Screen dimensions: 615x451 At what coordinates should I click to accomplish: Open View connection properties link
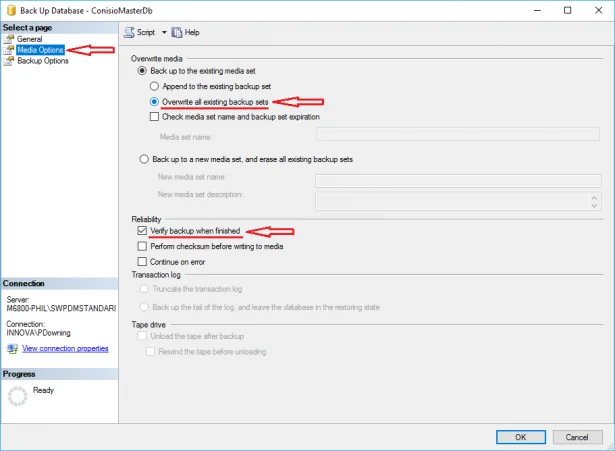(x=65, y=348)
